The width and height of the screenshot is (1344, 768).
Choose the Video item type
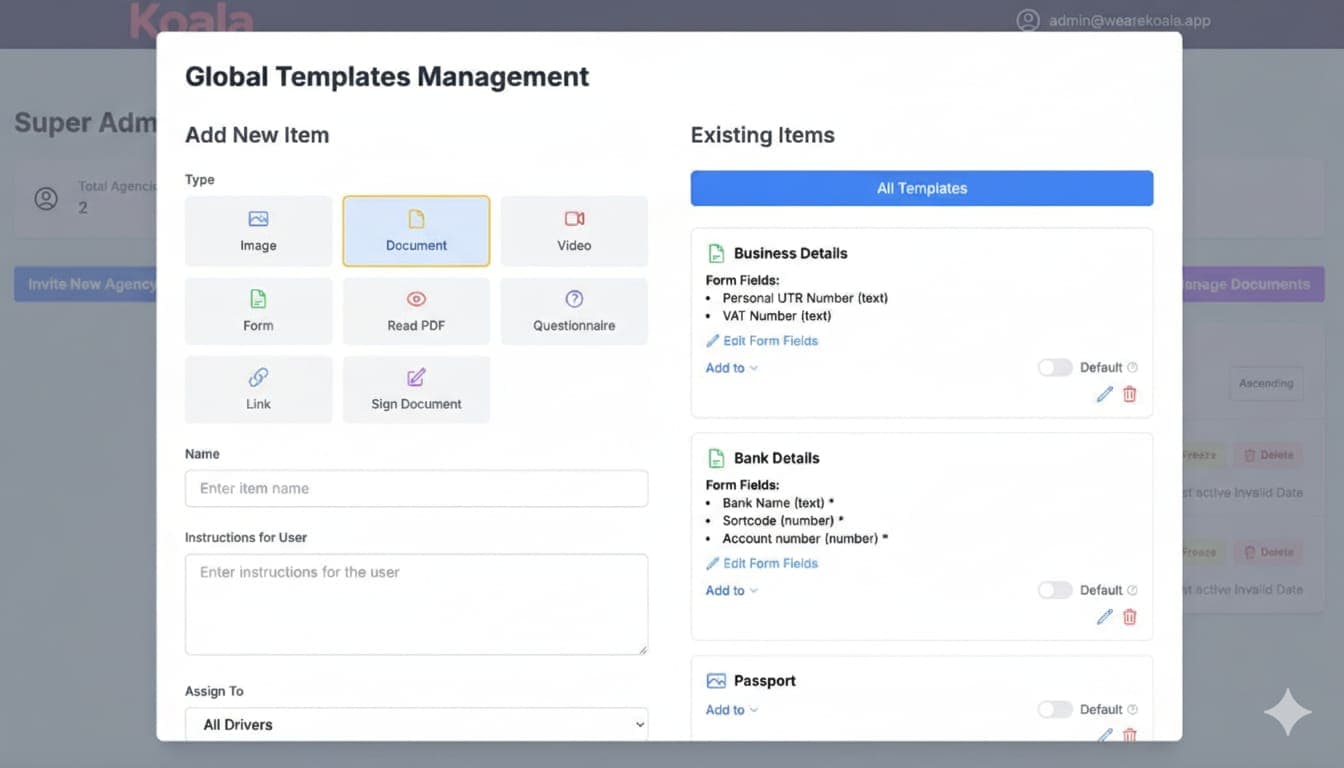point(574,231)
